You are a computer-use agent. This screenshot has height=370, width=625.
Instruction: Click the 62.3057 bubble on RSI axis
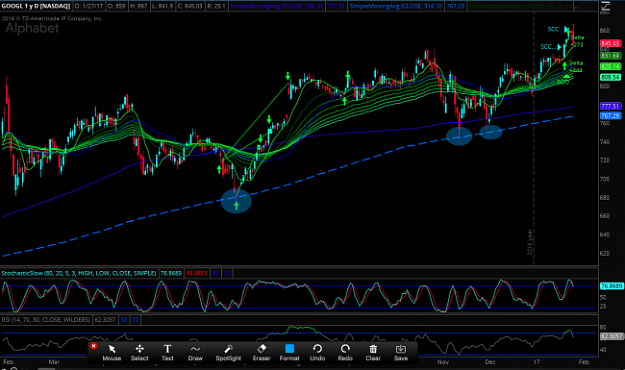click(x=612, y=336)
